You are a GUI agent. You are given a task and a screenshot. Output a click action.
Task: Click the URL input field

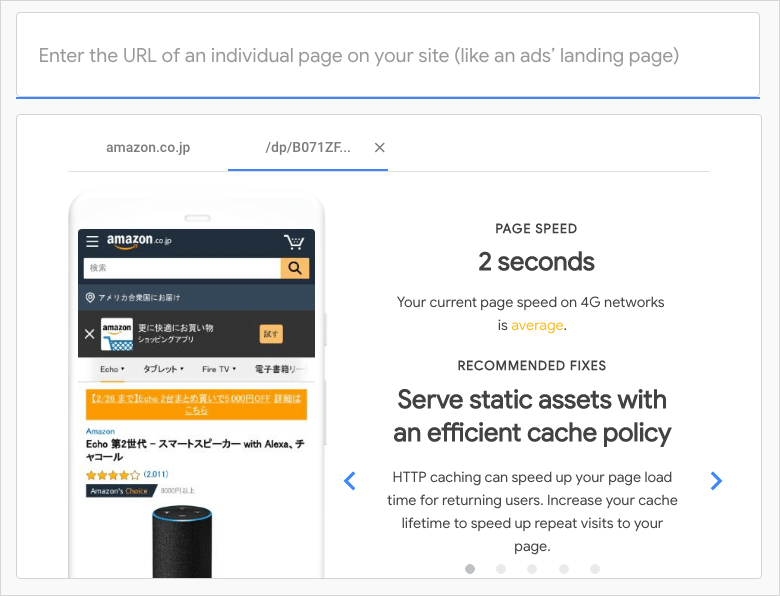click(388, 55)
